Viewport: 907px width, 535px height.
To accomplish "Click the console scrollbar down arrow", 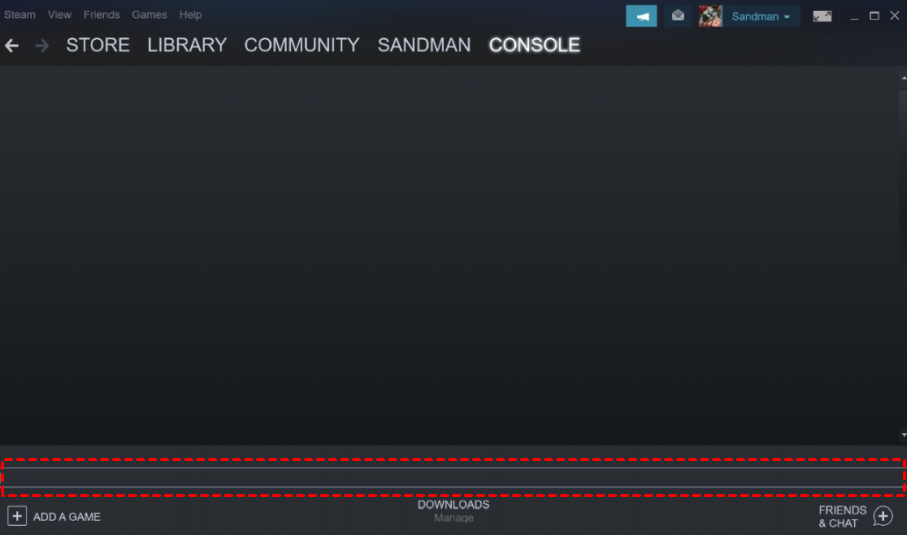I will point(903,434).
